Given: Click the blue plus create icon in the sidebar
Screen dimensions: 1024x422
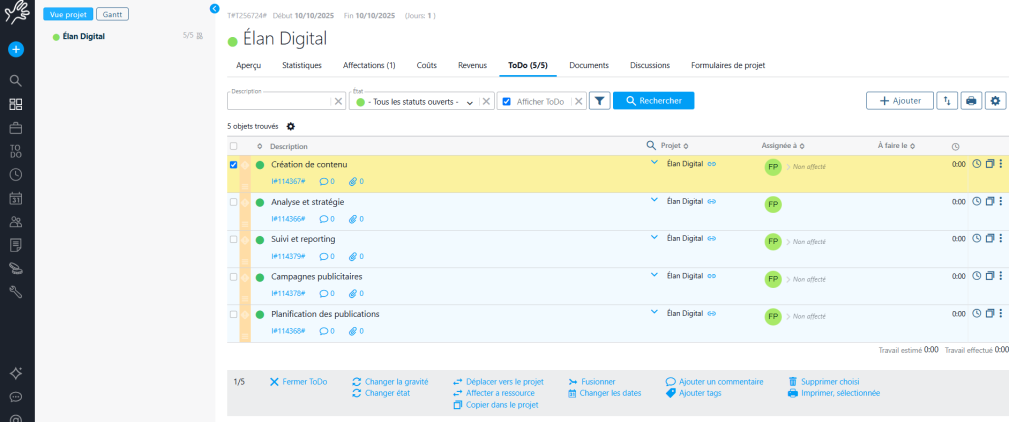Looking at the screenshot, I should [15, 49].
